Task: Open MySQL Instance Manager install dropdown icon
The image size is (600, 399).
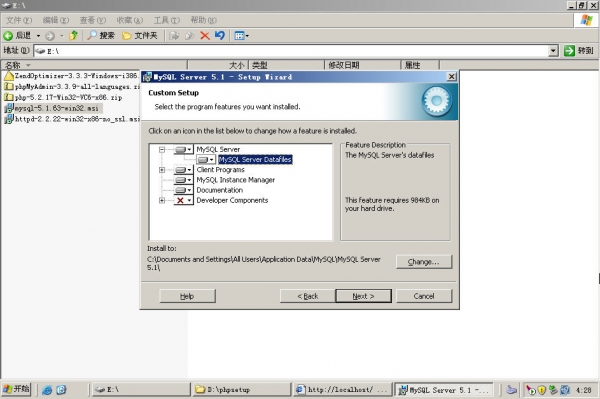Action: (184, 180)
